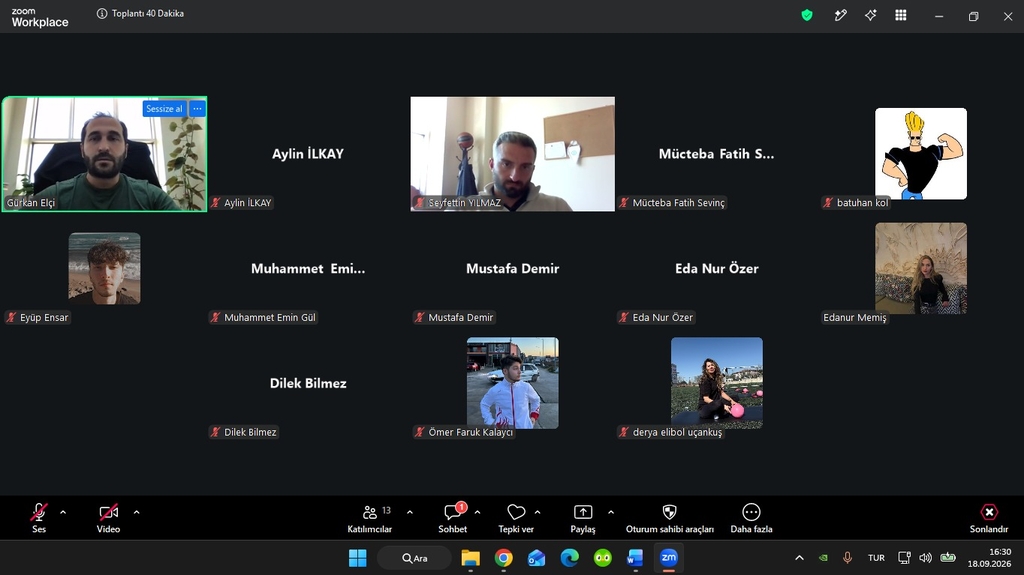Click Sessize al on Gürkan Elçi's video
Image resolution: width=1024 pixels, height=575 pixels.
[164, 108]
